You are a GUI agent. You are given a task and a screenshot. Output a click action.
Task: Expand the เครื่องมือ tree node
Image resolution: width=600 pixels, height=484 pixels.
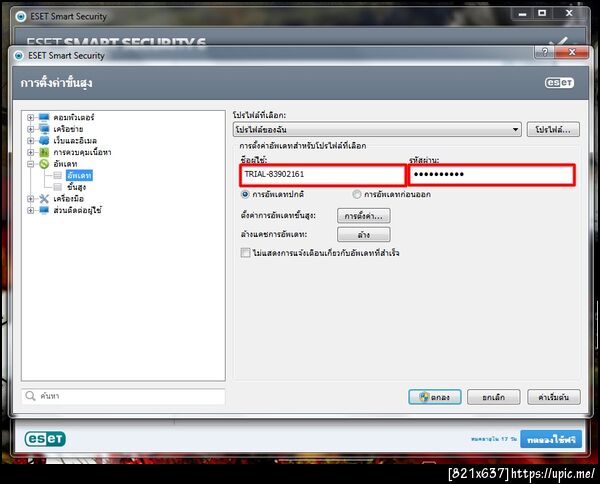[31, 199]
